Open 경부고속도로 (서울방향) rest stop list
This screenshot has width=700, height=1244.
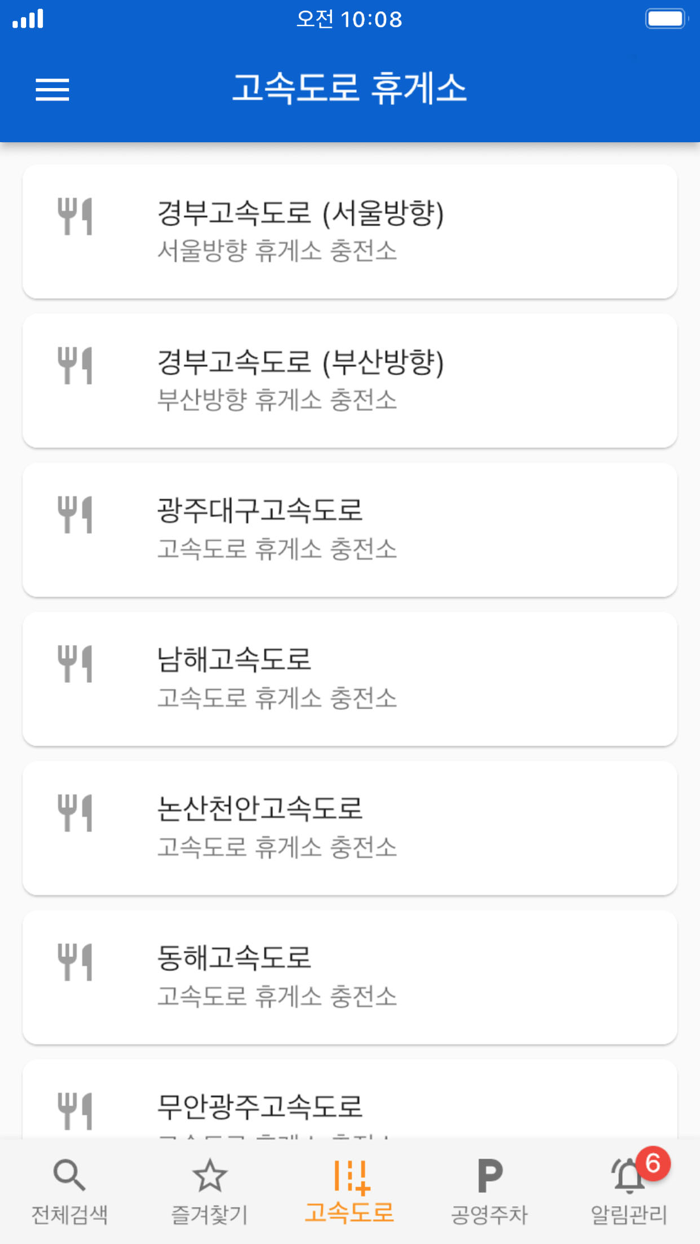(350, 231)
